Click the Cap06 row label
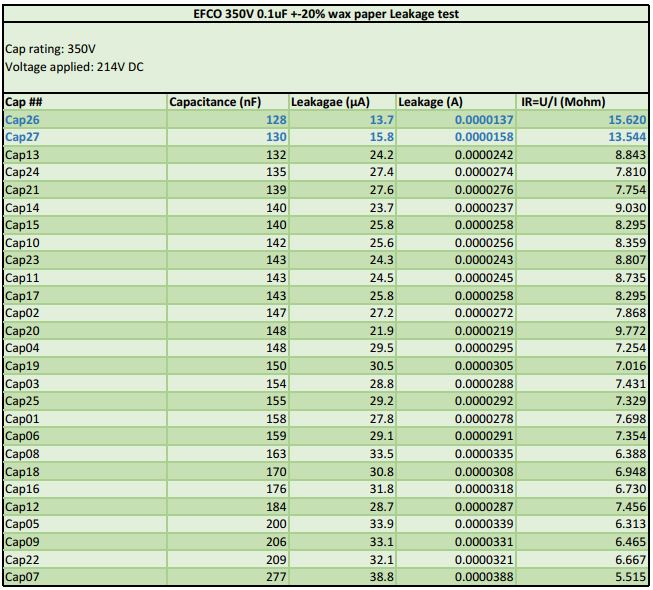 (22, 436)
